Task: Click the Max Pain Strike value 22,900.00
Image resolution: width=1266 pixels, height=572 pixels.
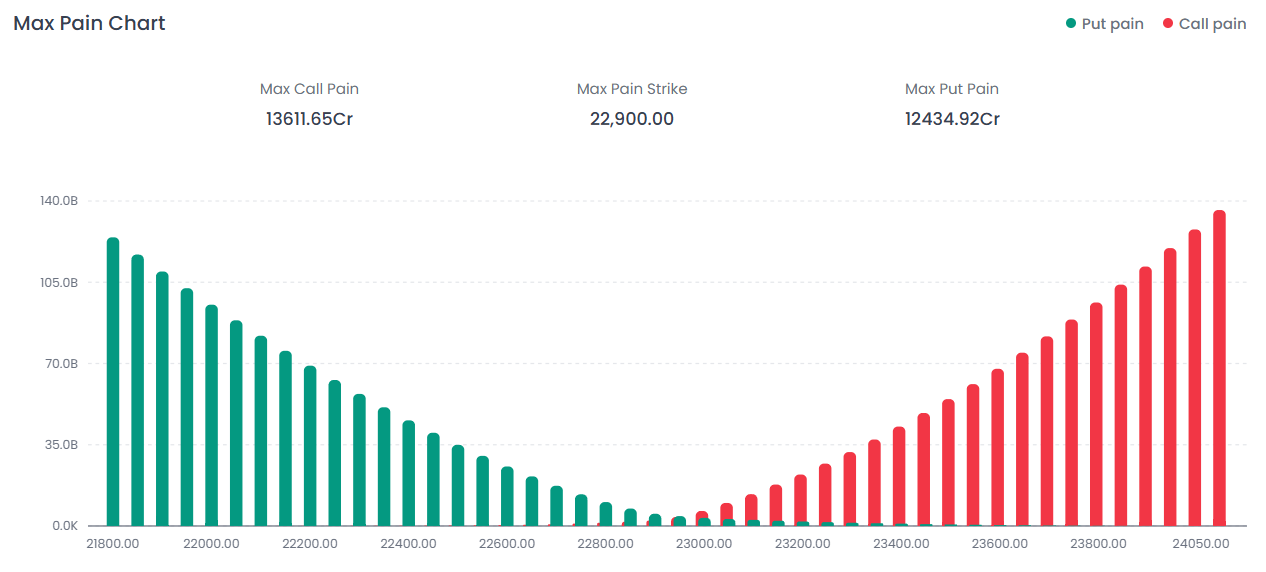Action: coord(632,119)
